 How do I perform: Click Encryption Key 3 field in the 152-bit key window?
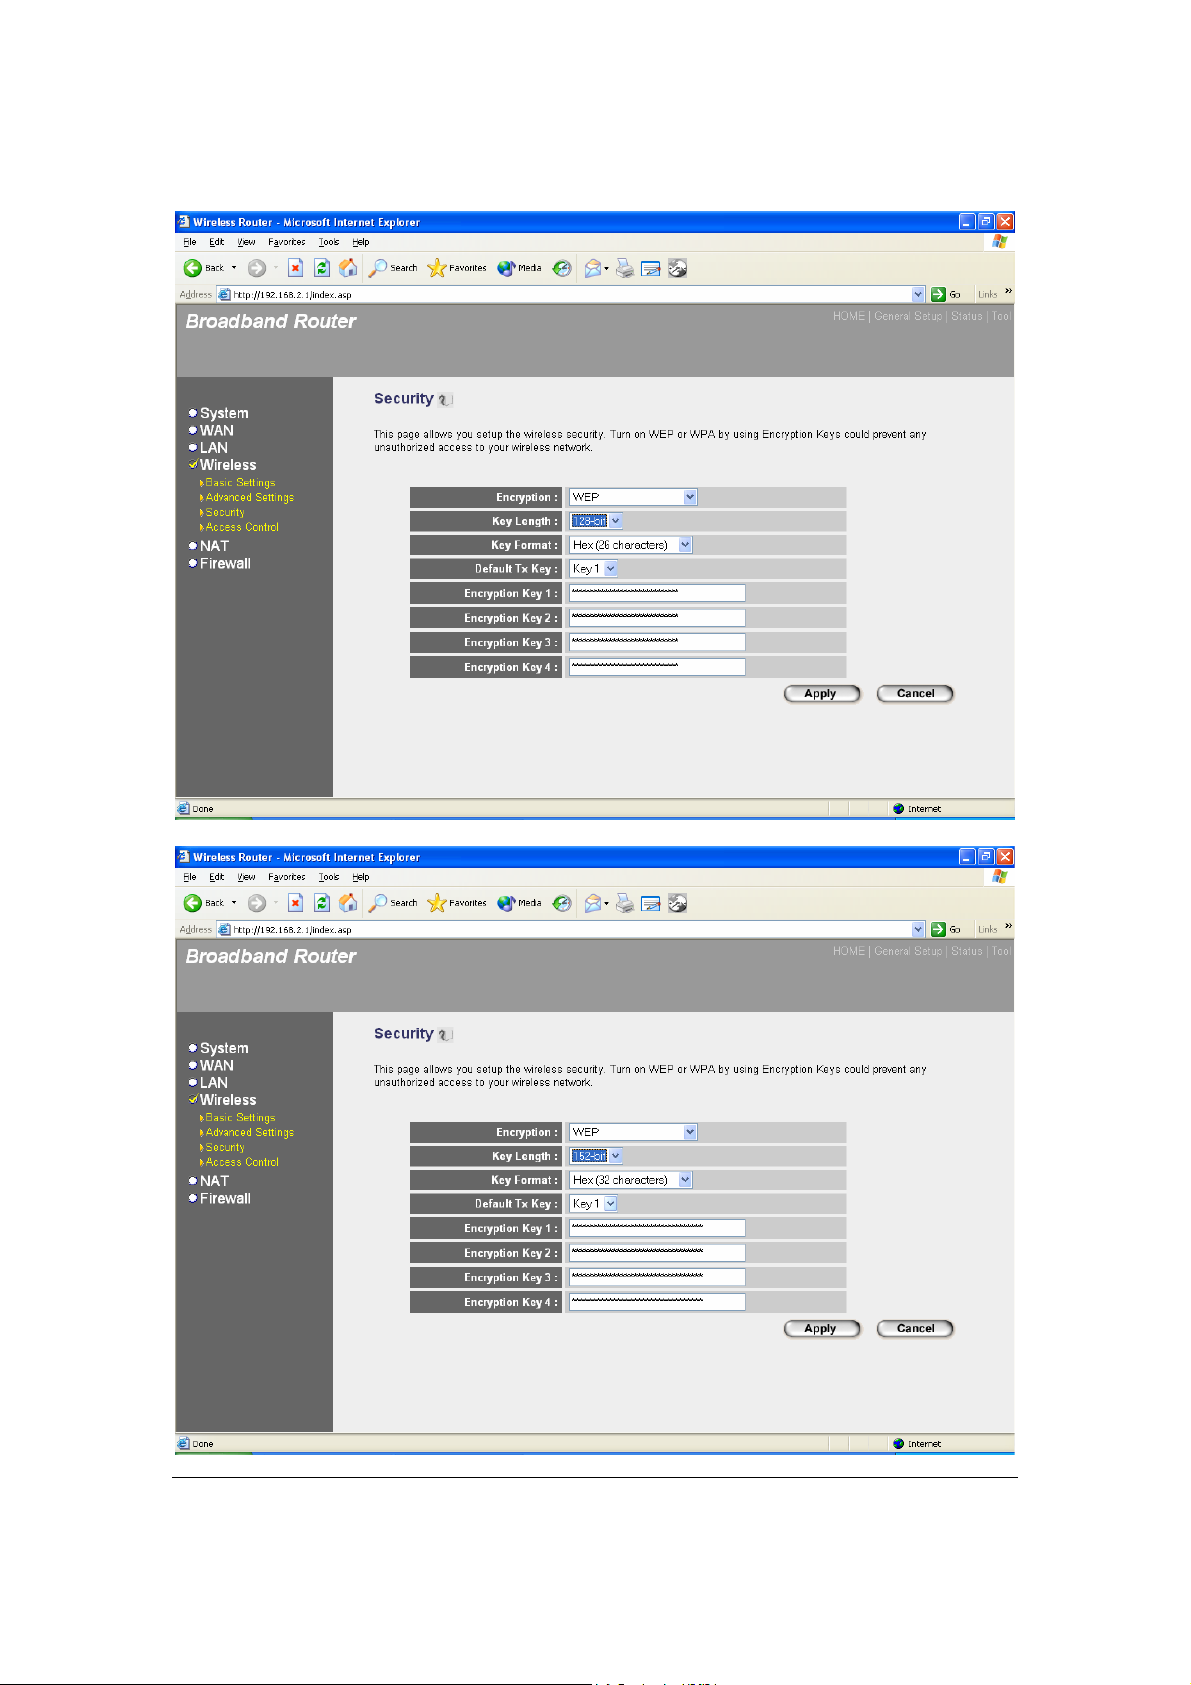coord(657,1277)
